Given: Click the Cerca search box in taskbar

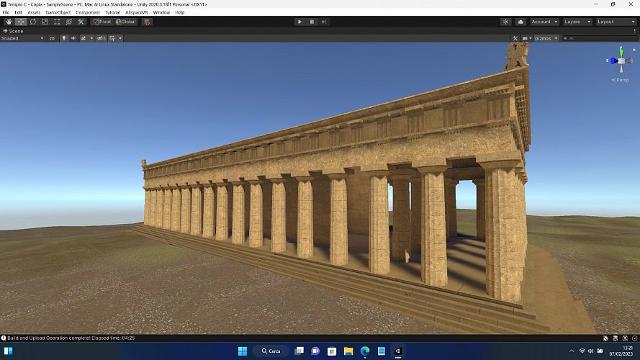Looking at the screenshot, I should [x=271, y=351].
